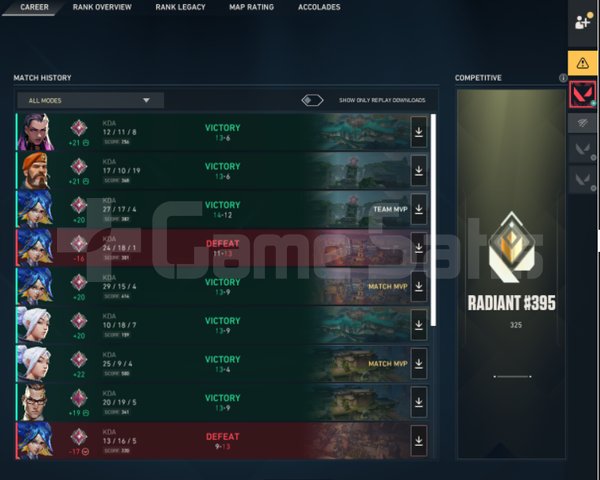Select the first greyed empty party slot
This screenshot has width=600, height=480.
tap(582, 149)
